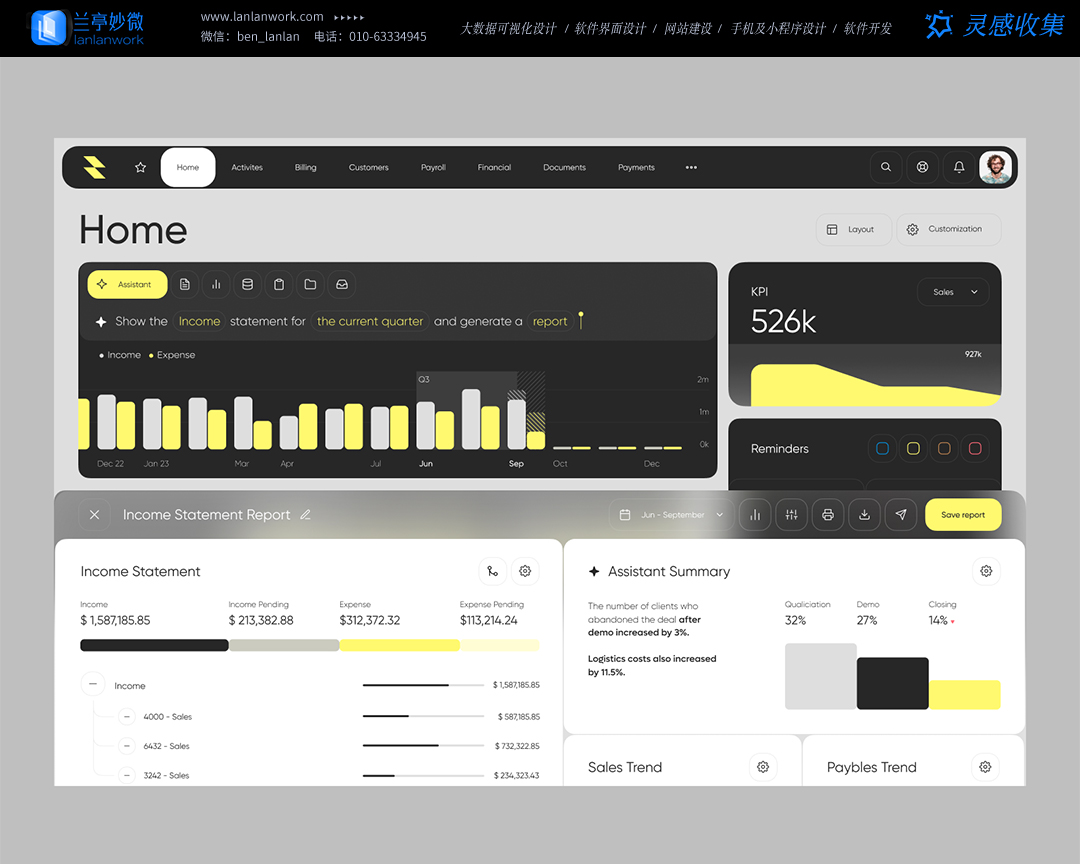Image resolution: width=1080 pixels, height=864 pixels.
Task: Go to the Billing tab
Action: (305, 168)
